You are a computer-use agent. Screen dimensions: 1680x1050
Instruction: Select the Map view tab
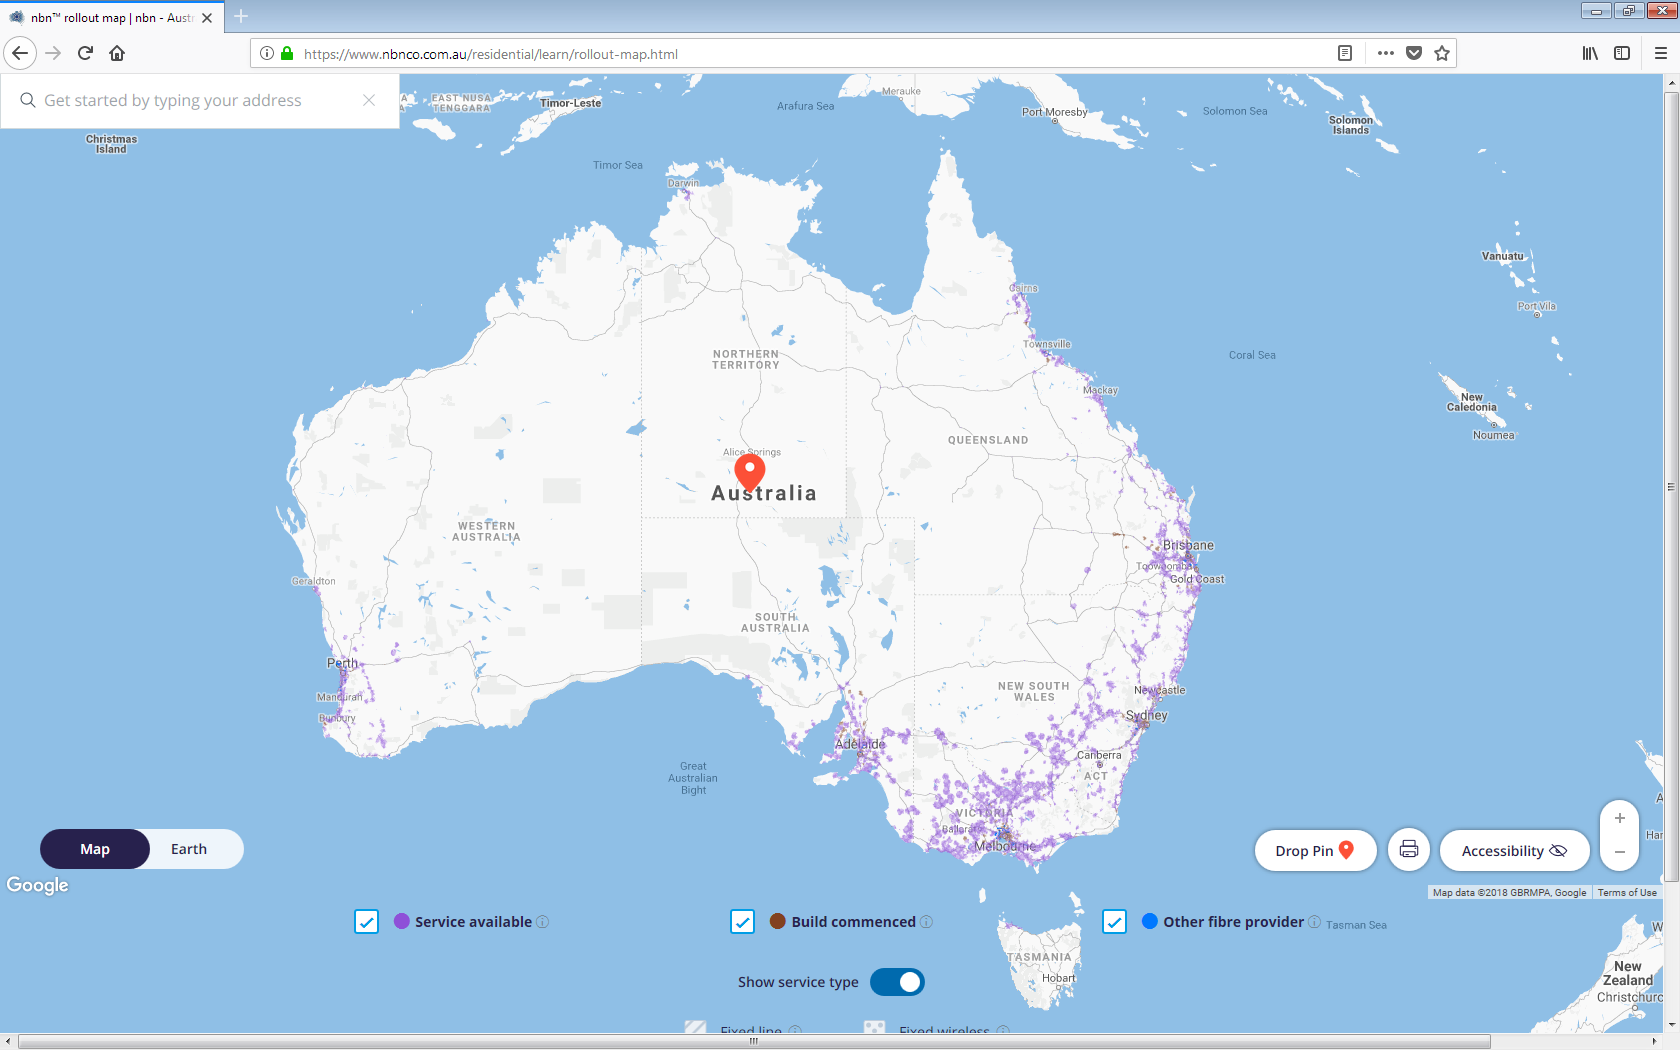pyautogui.click(x=95, y=849)
